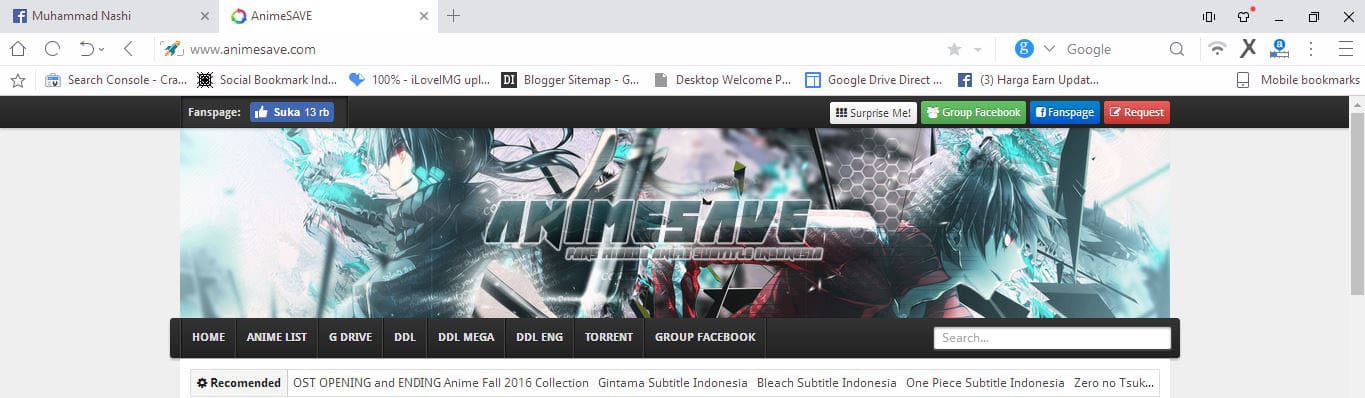Click the magnifier search icon
Viewport: 1365px width, 398px height.
(x=1177, y=48)
